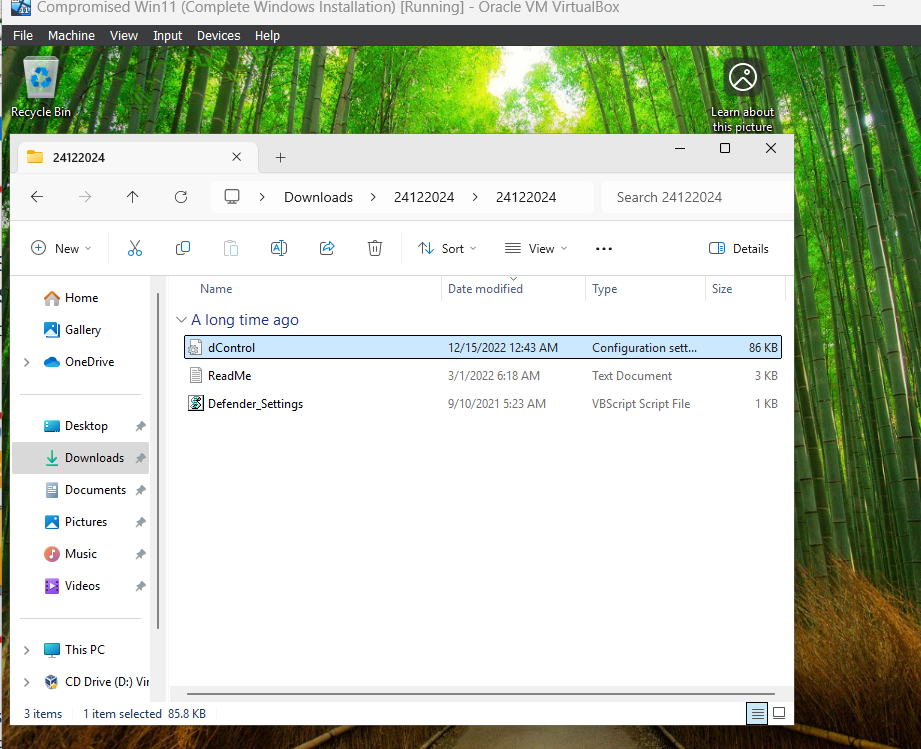Click the Cut scissors icon
The height and width of the screenshot is (749, 921).
(135, 248)
